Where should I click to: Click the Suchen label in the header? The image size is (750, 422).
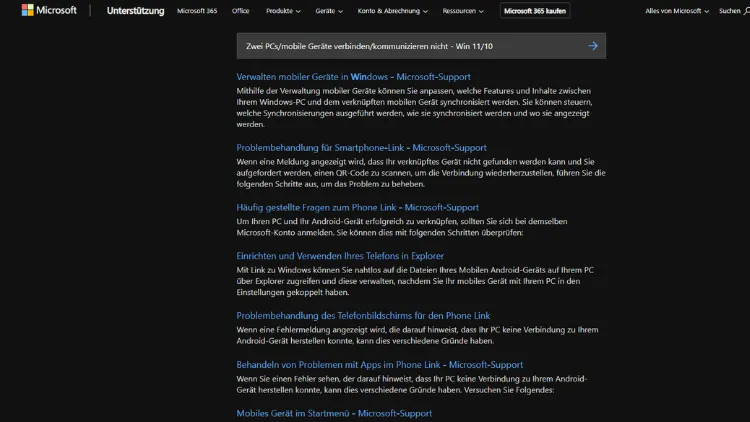point(729,11)
